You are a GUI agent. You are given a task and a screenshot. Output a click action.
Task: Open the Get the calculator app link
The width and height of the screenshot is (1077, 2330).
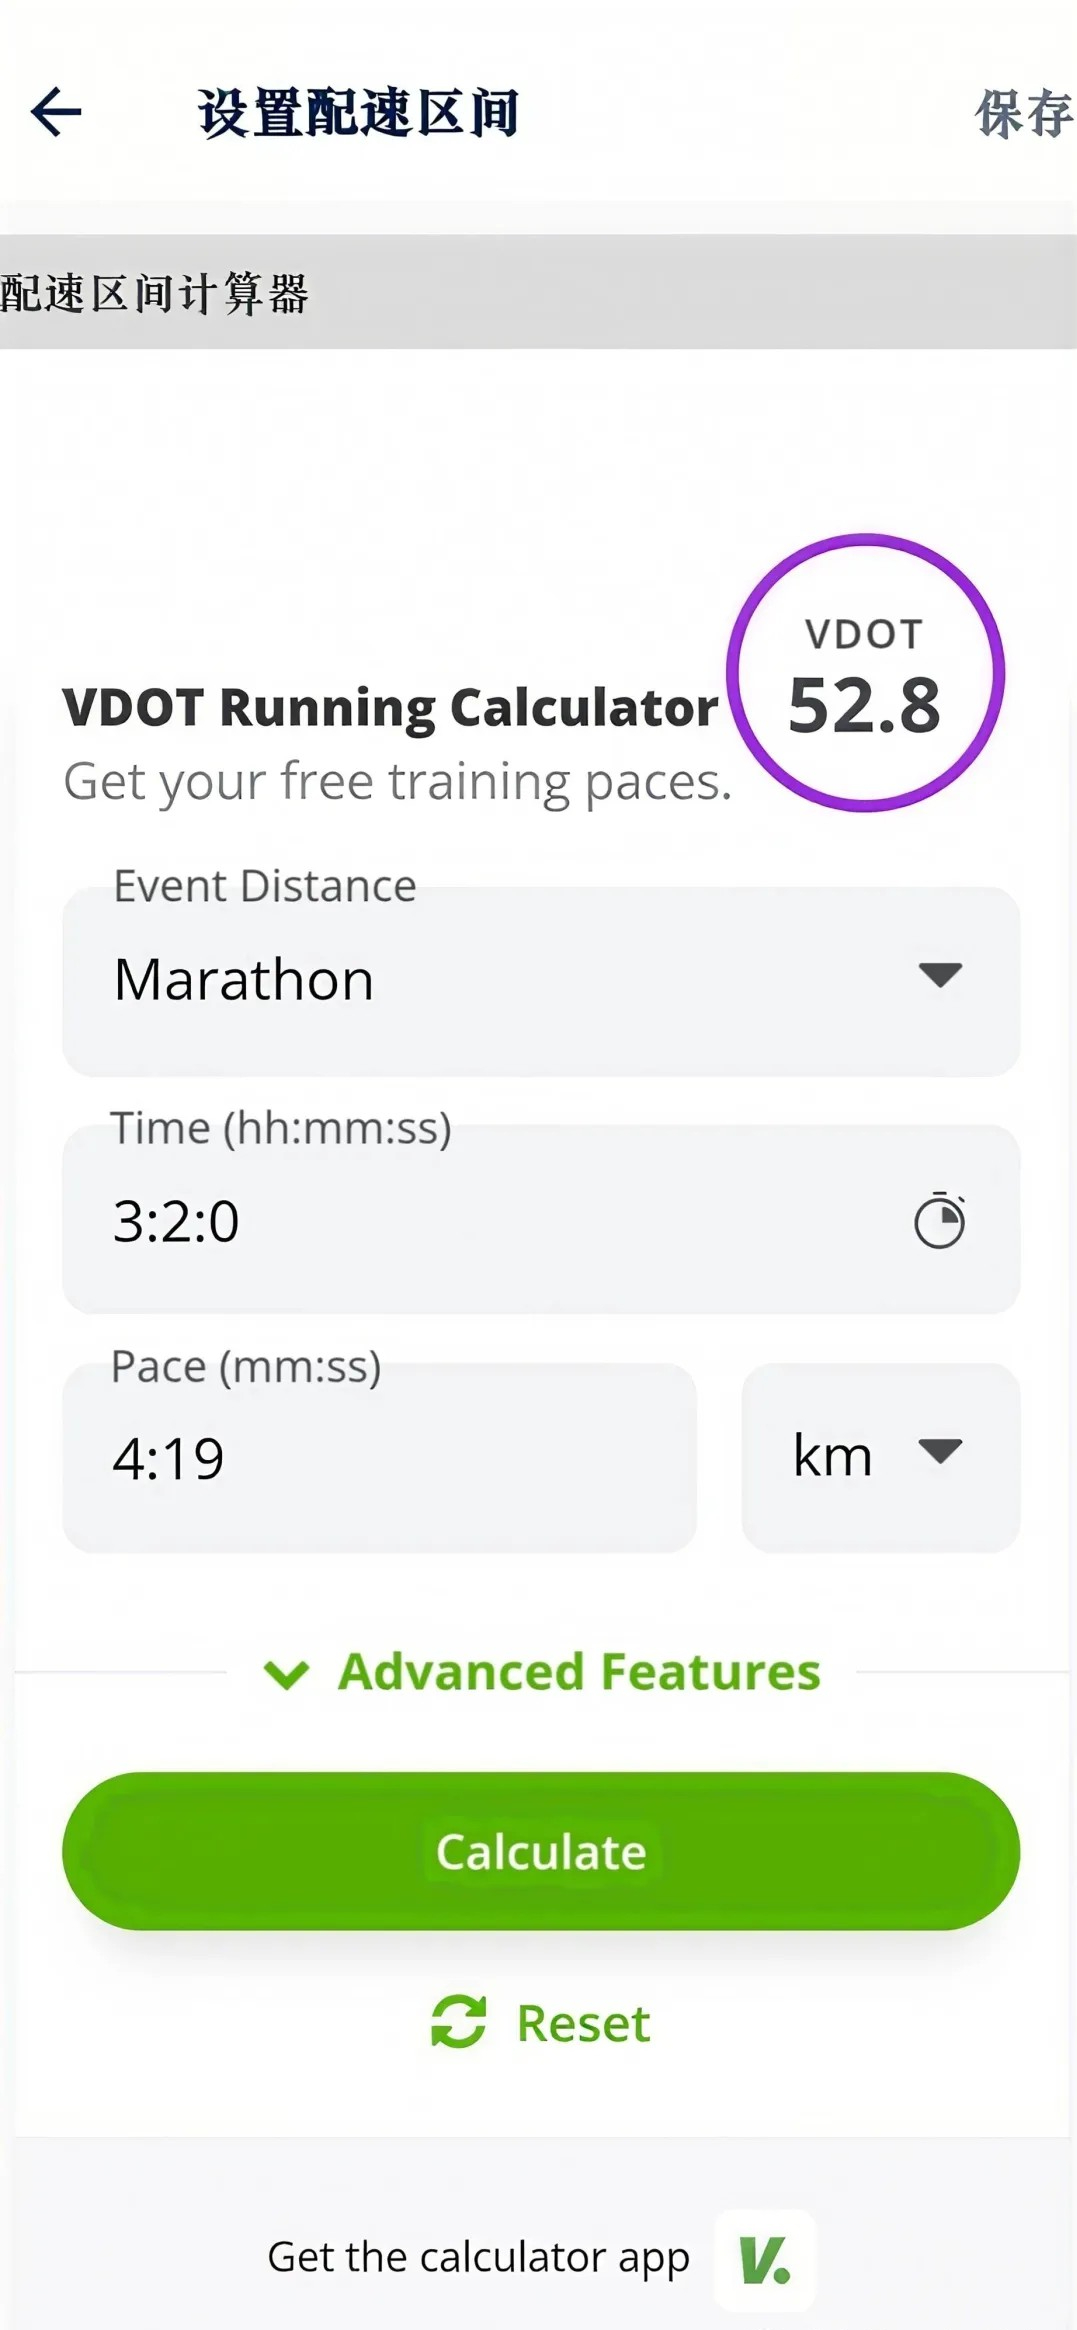click(x=478, y=2257)
